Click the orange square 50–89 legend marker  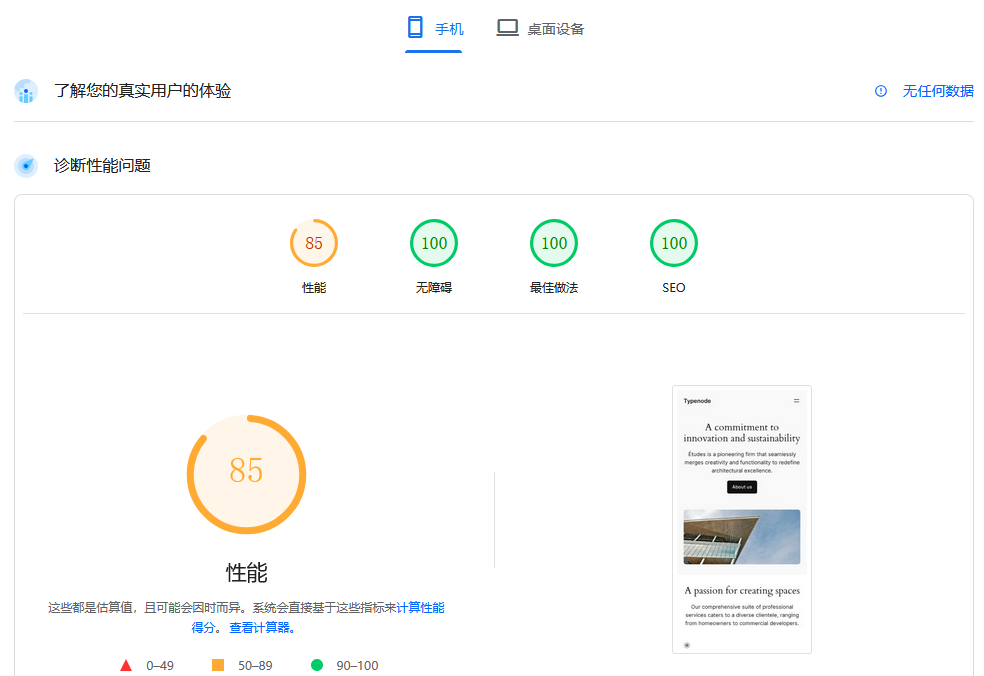click(x=218, y=665)
